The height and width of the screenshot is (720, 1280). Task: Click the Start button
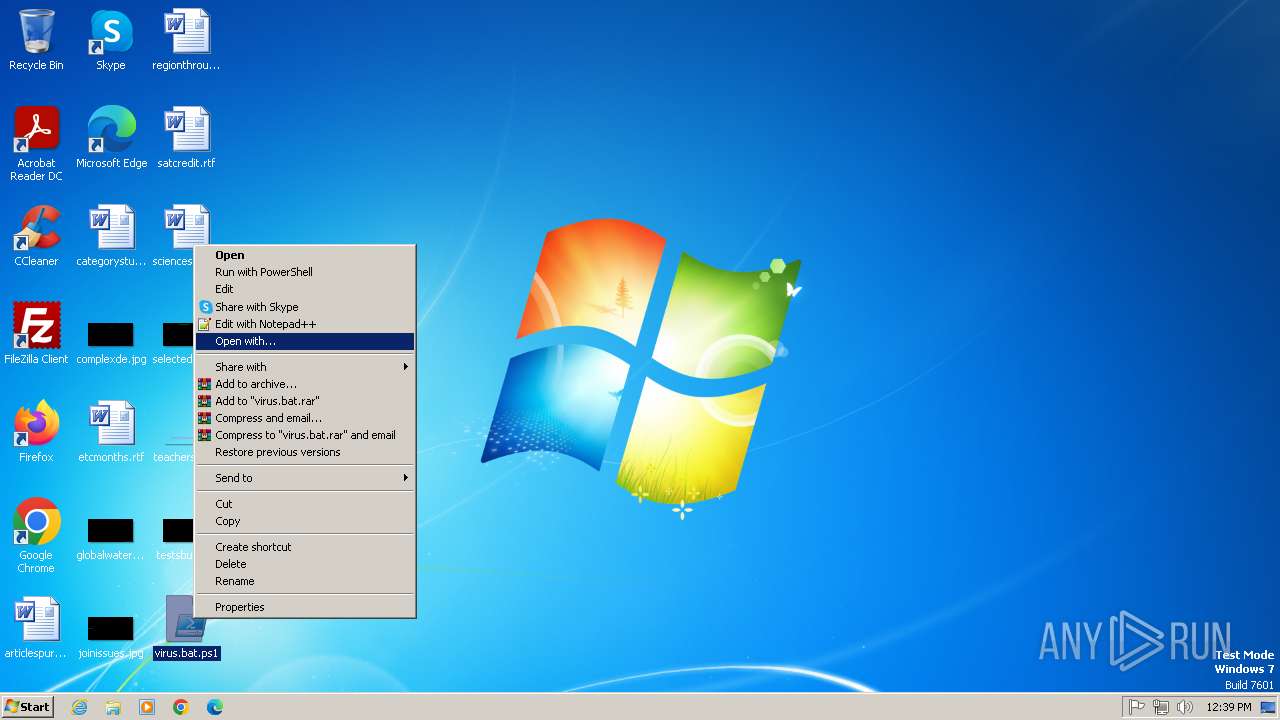click(x=28, y=706)
